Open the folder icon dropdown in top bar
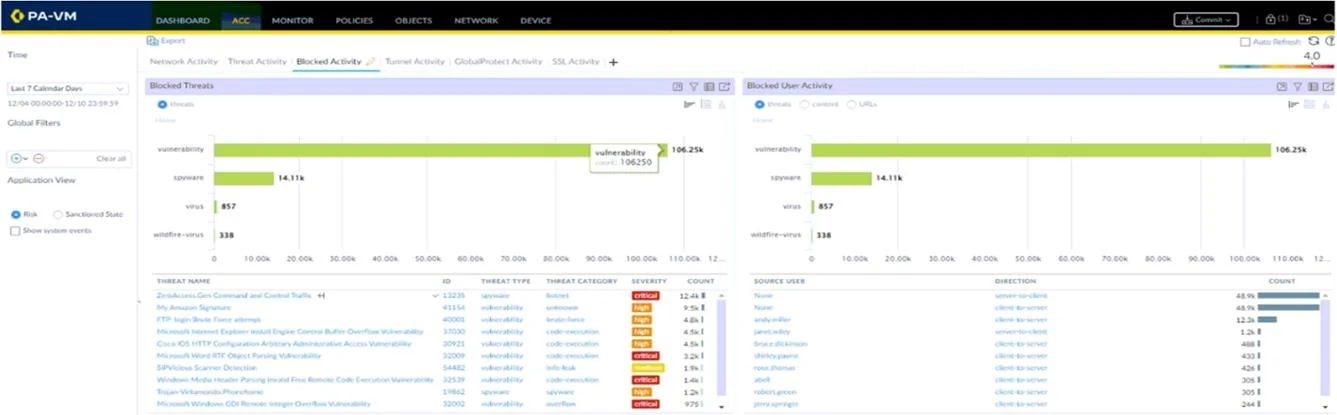Screen dimensions: 1337x415 1307,19
